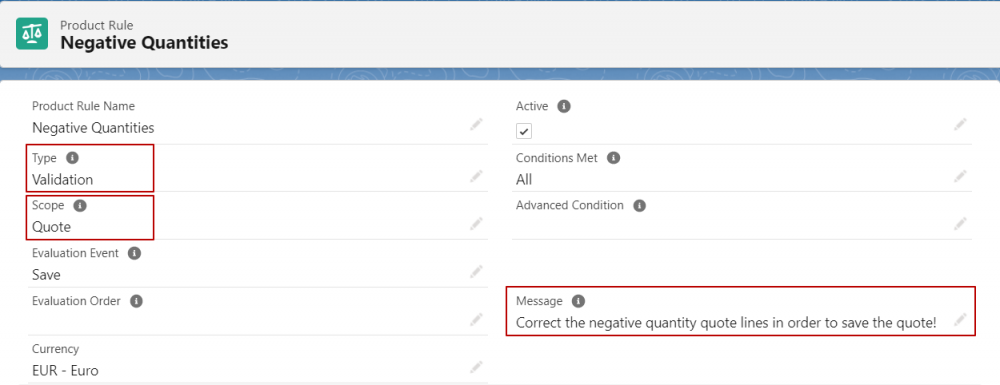Open the info tooltip next to Scope

click(80, 205)
